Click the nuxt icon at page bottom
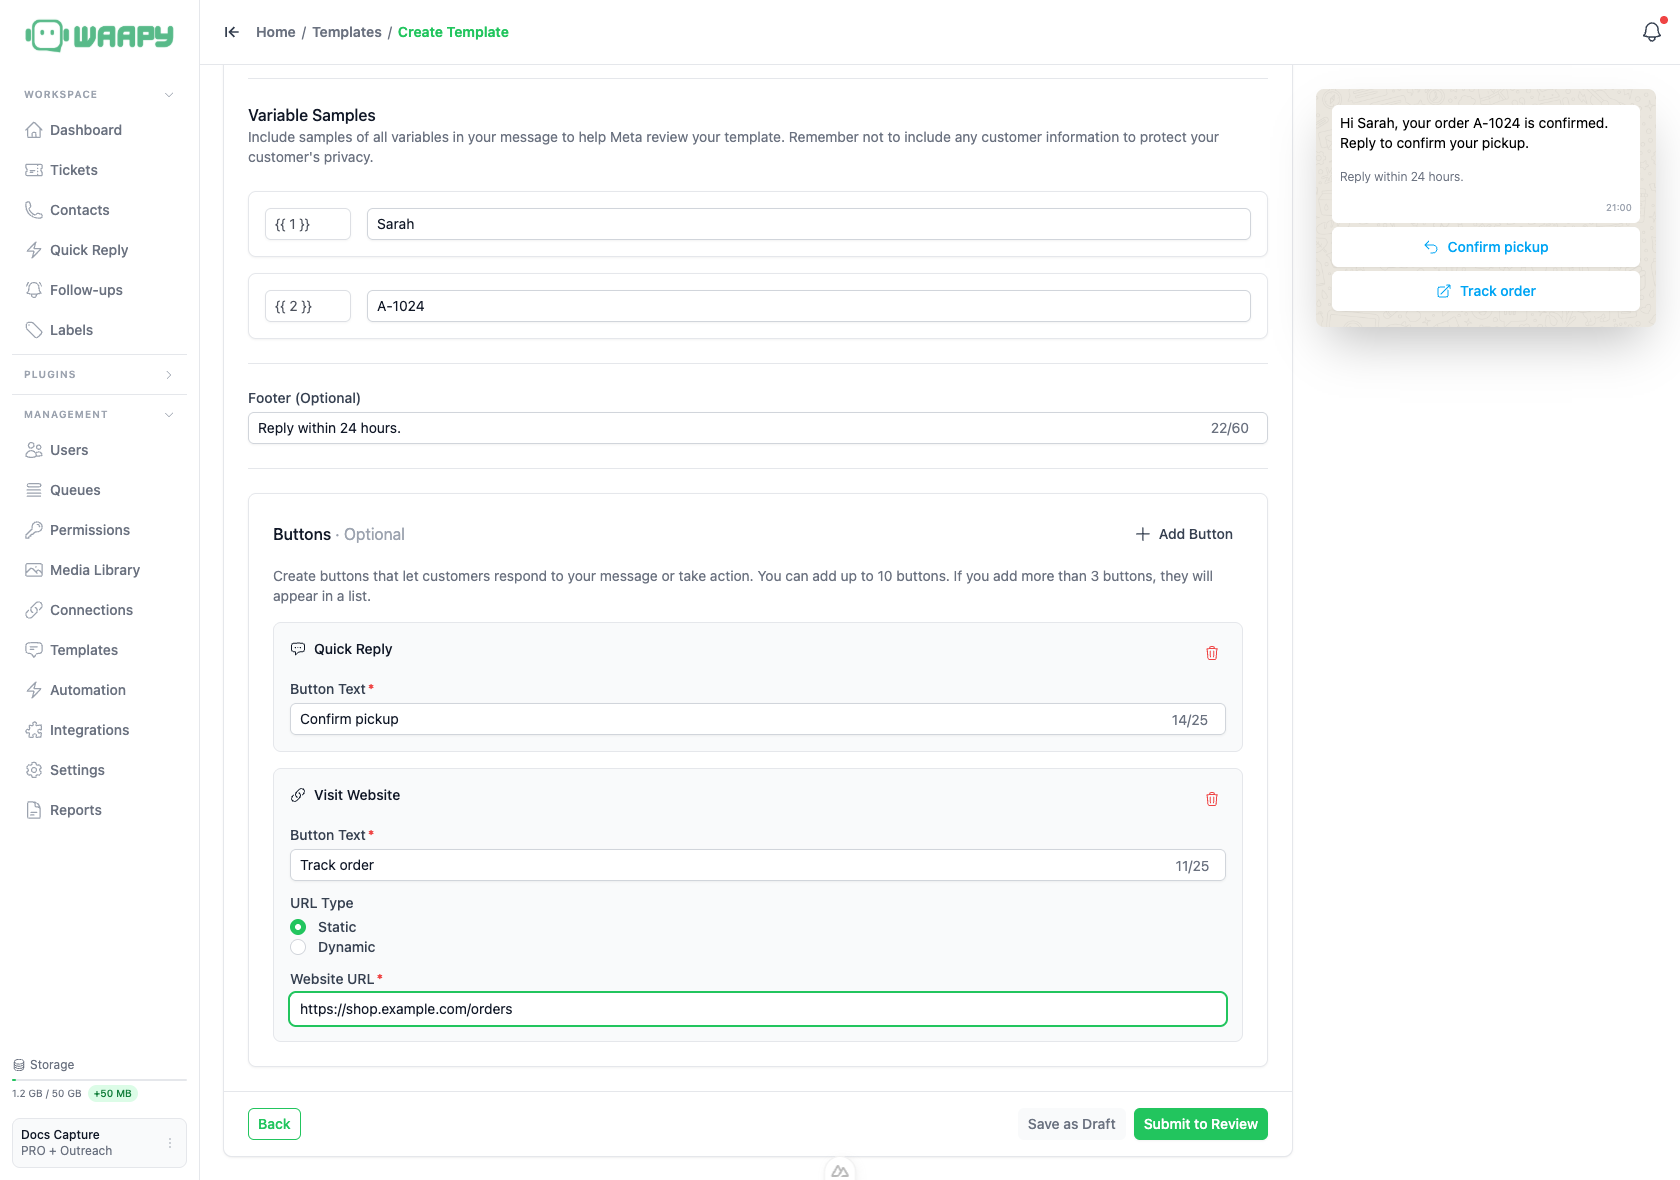The image size is (1680, 1180). pyautogui.click(x=840, y=1170)
